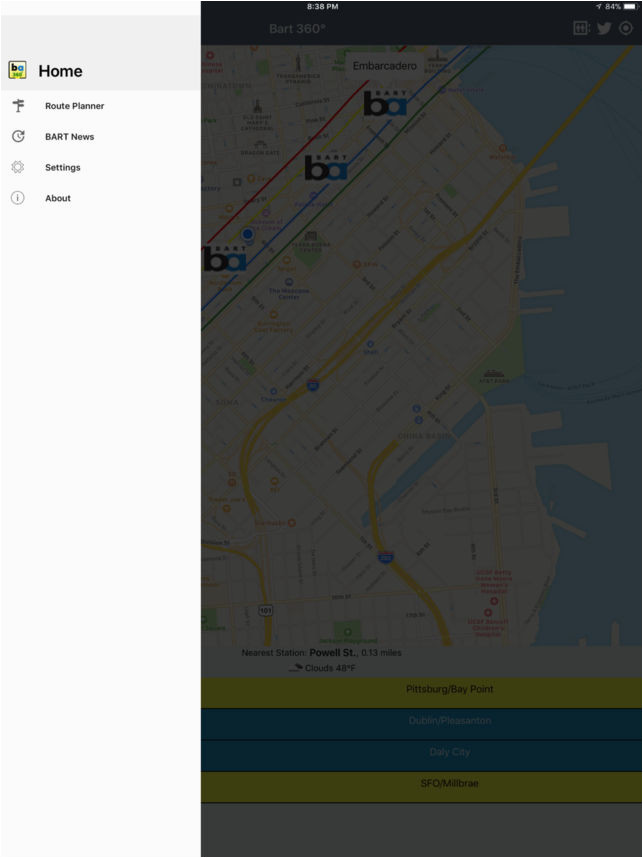Image resolution: width=643 pixels, height=858 pixels.
Task: Tap the middle BART station logo on map
Action: [x=326, y=167]
